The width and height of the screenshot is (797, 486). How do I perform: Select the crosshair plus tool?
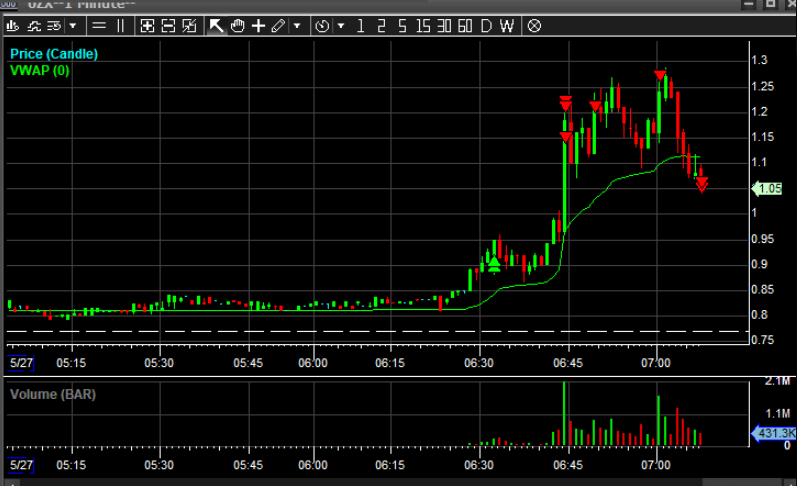[x=258, y=25]
